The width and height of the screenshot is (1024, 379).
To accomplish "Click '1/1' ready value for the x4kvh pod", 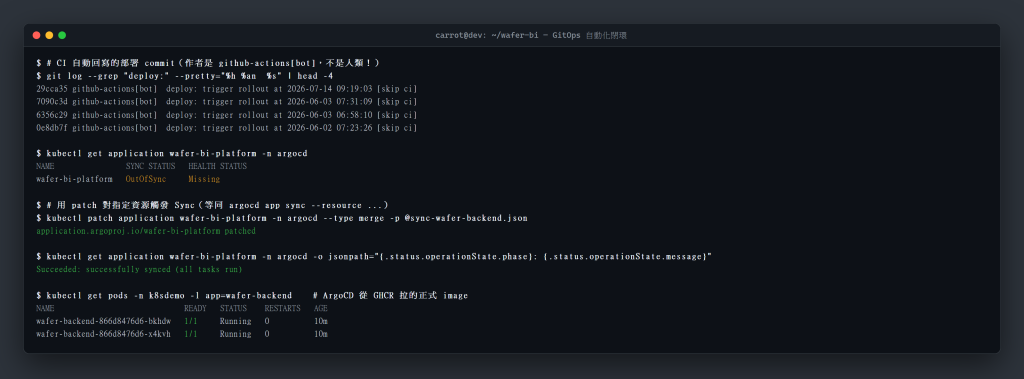I will pyautogui.click(x=191, y=335).
